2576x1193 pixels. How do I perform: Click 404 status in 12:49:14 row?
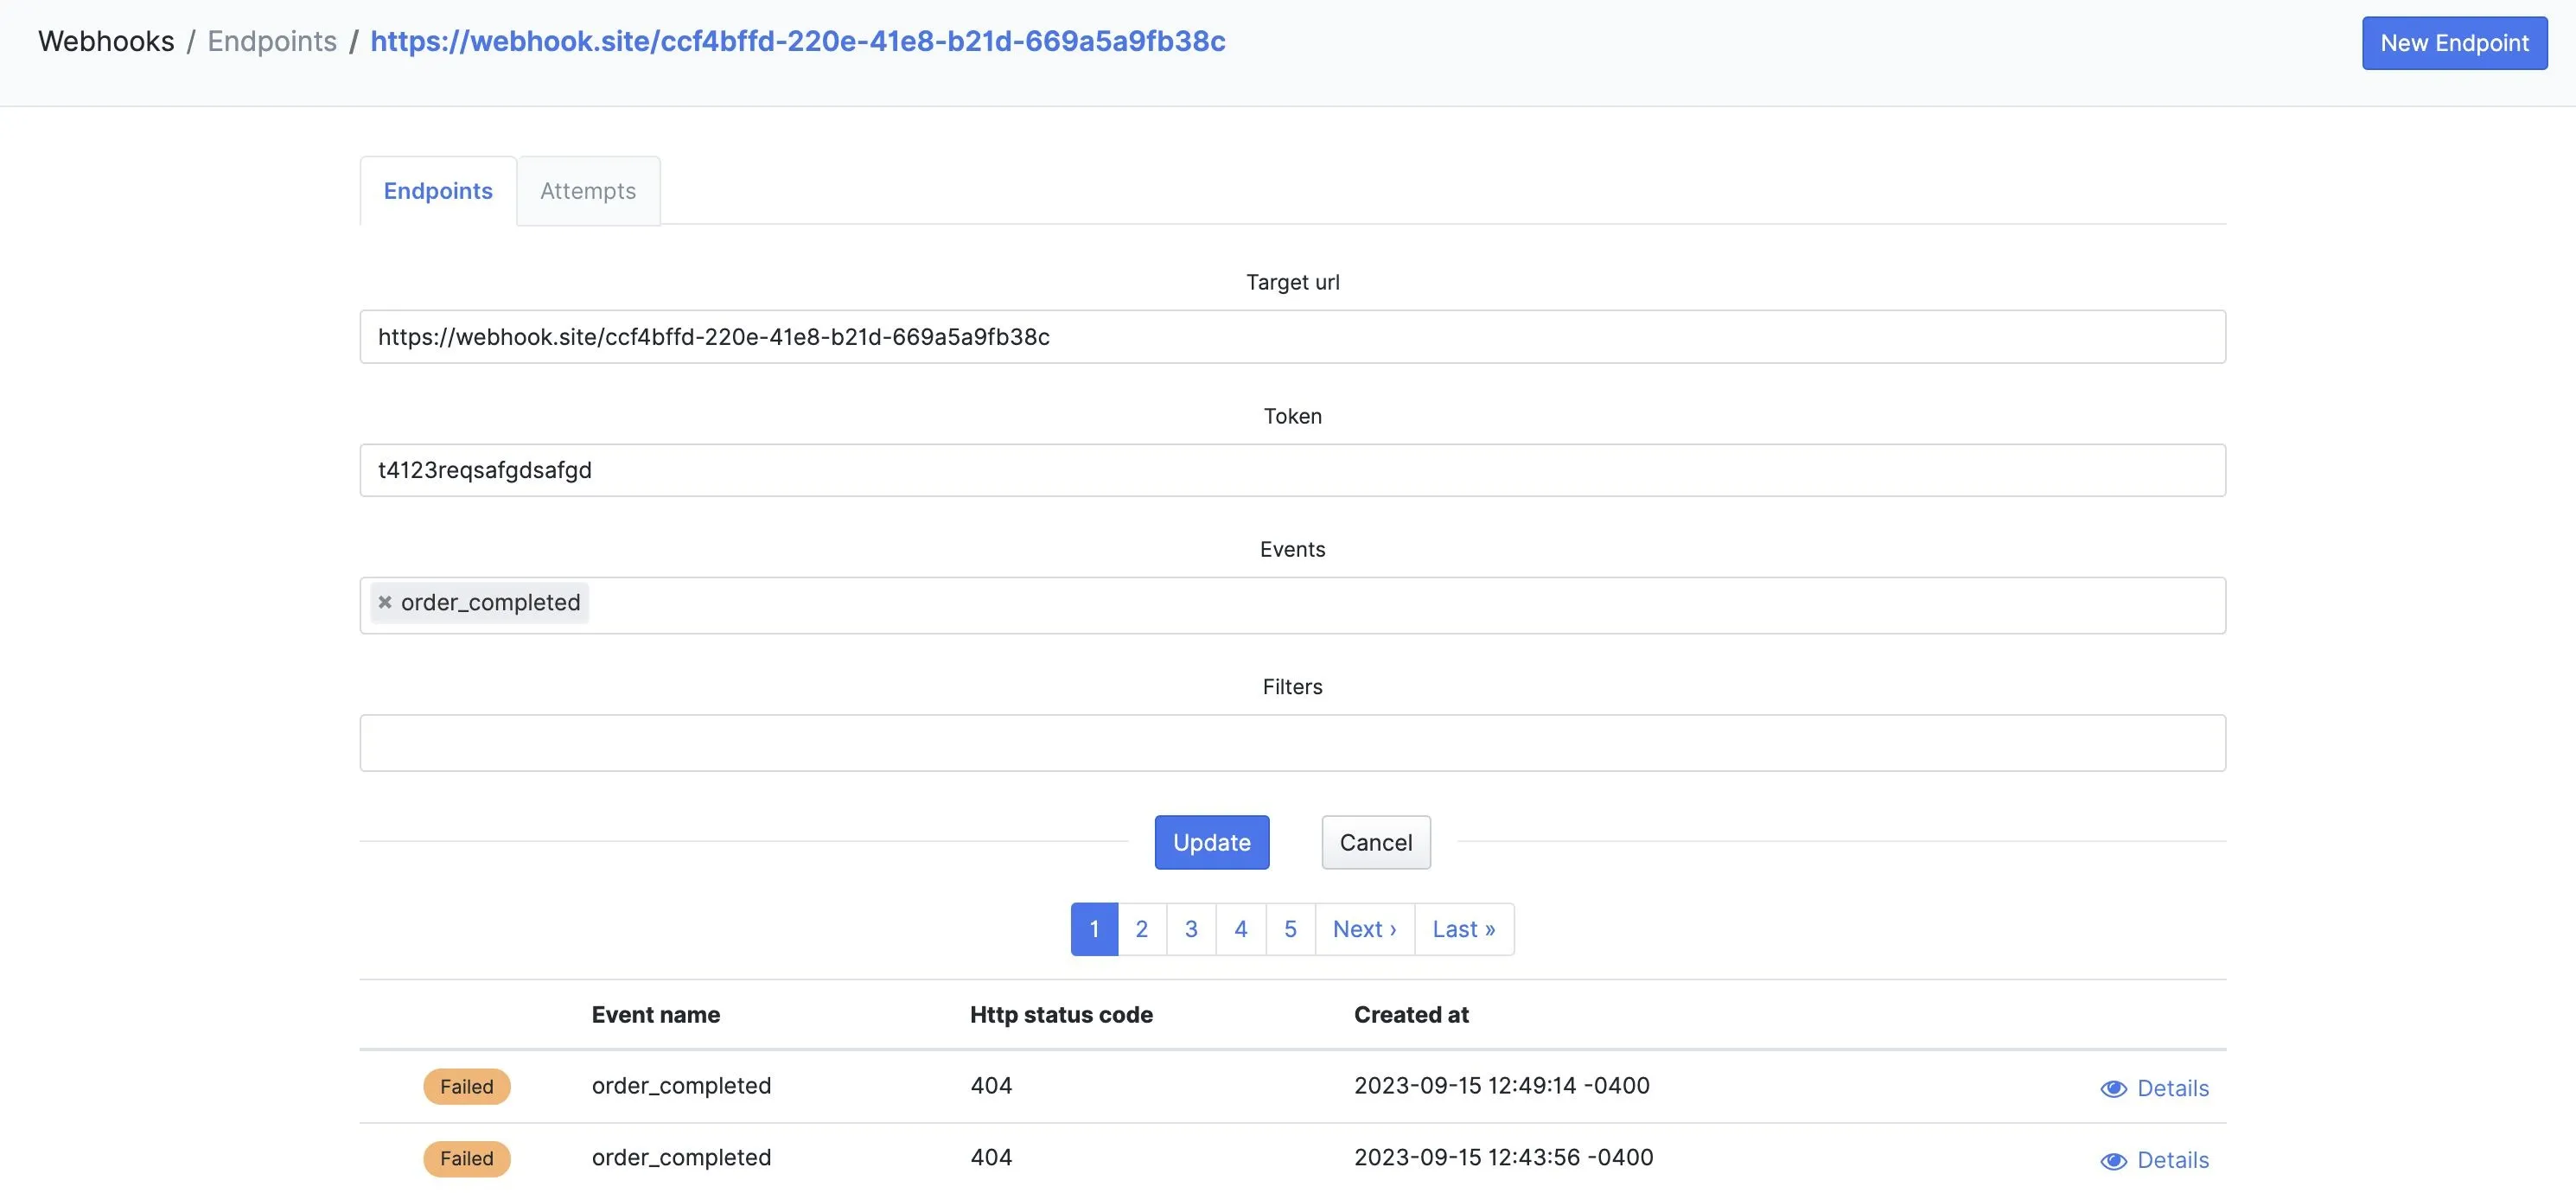click(x=991, y=1085)
